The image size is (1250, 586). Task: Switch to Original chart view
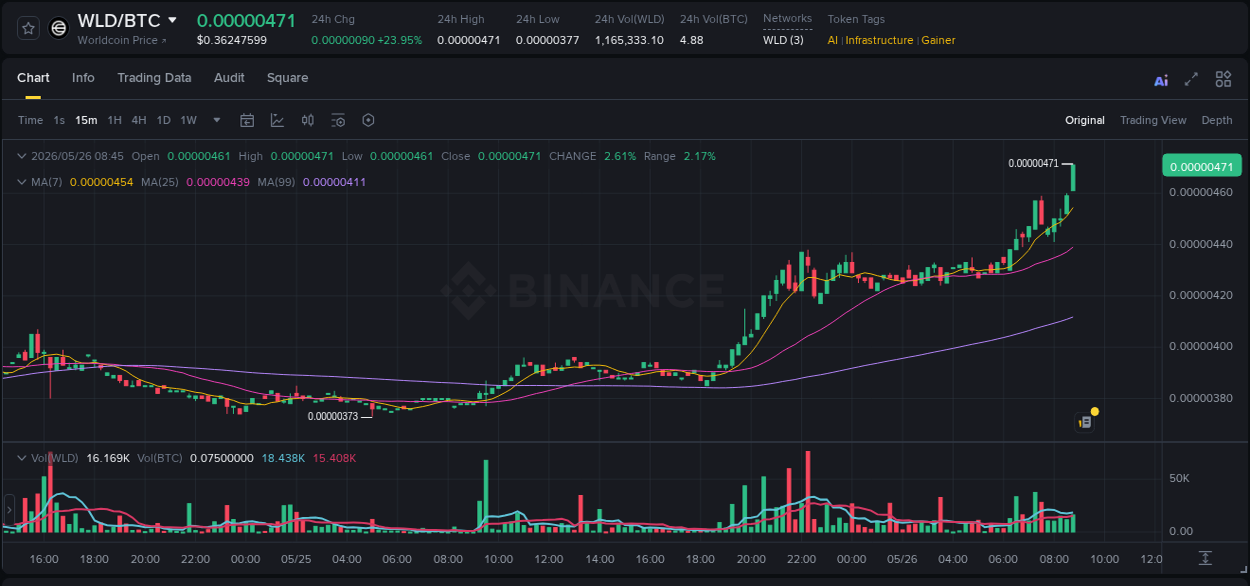1085,120
